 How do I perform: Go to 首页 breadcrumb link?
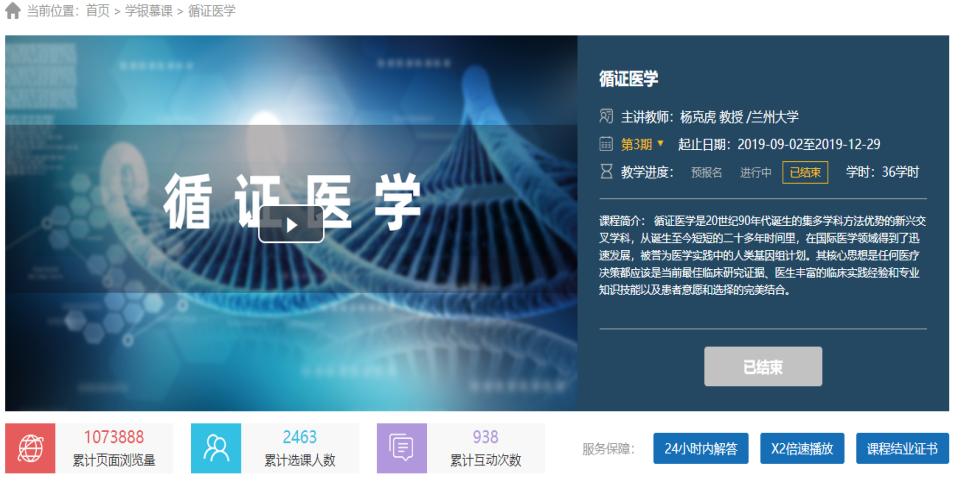pos(97,10)
